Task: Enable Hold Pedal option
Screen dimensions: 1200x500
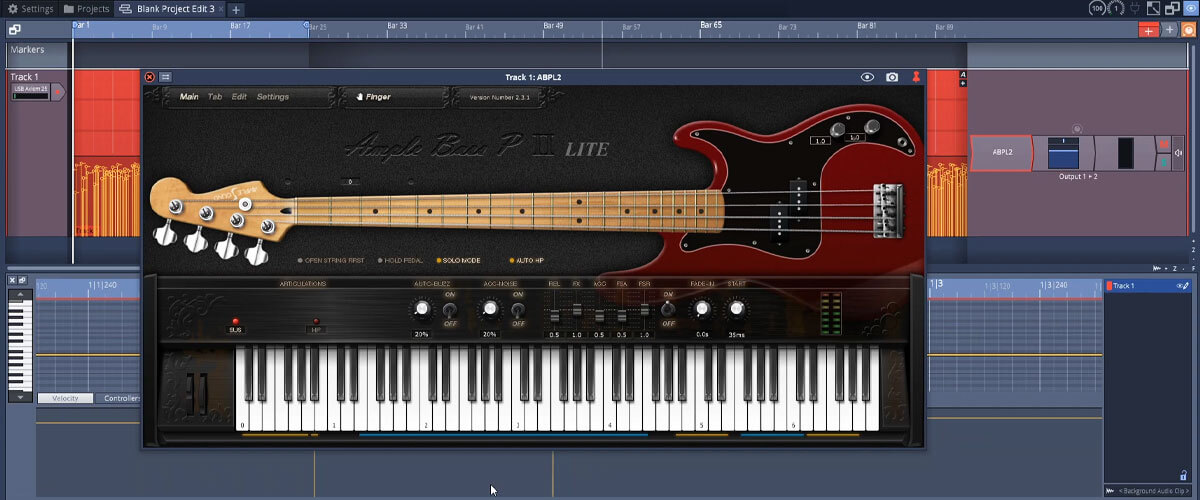Action: 402,260
